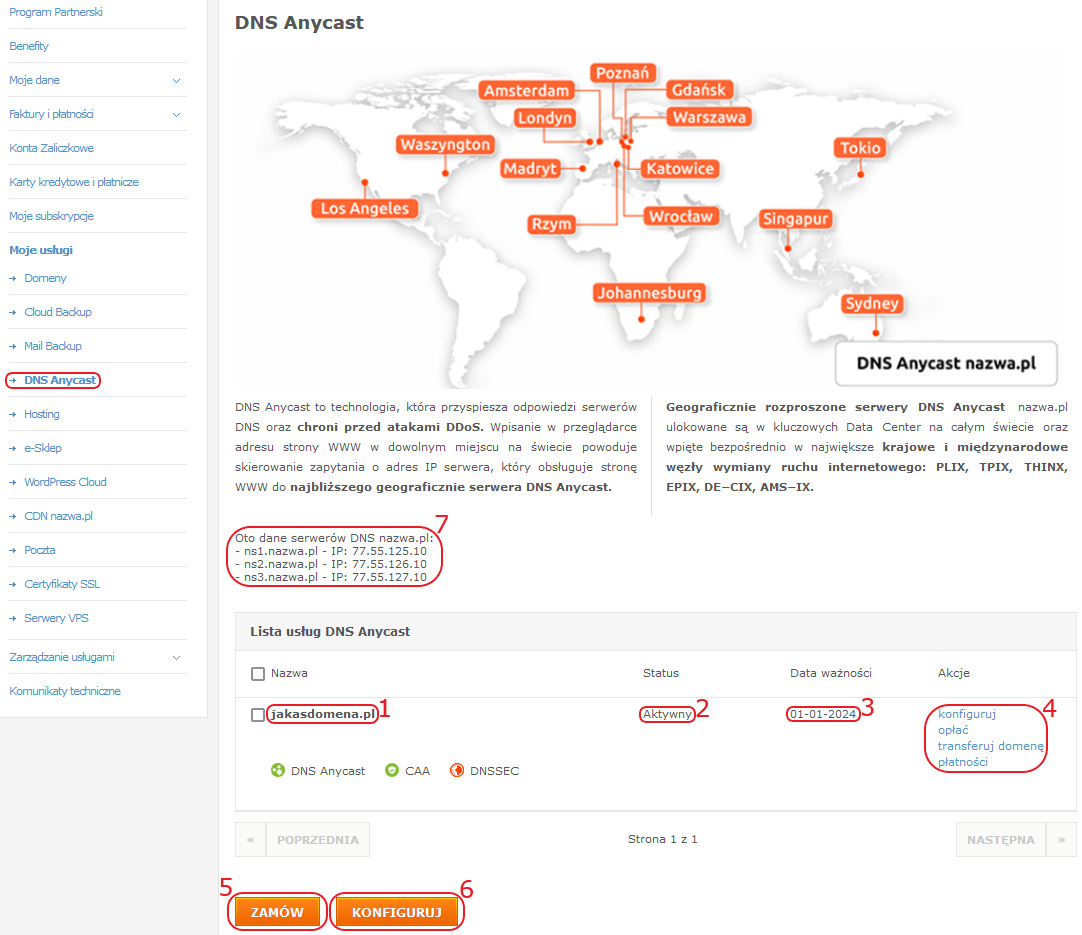The width and height of the screenshot is (1082, 935).
Task: Click the ns1.nazwa.pl server line
Action: pyautogui.click(x=331, y=551)
